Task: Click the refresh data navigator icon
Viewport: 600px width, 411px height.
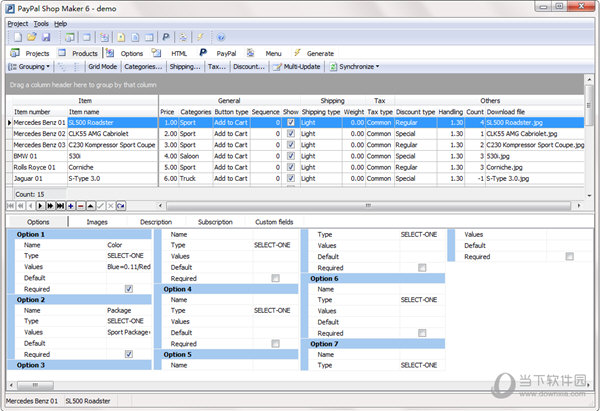Action: tap(121, 206)
